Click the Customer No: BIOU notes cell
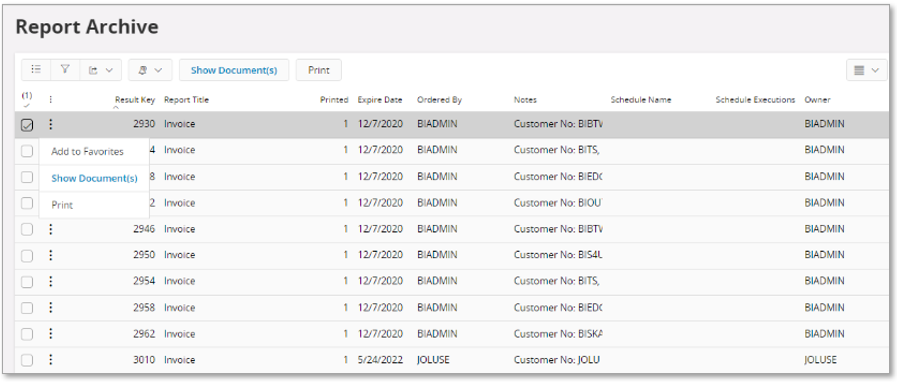The height and width of the screenshot is (382, 897). click(x=558, y=202)
